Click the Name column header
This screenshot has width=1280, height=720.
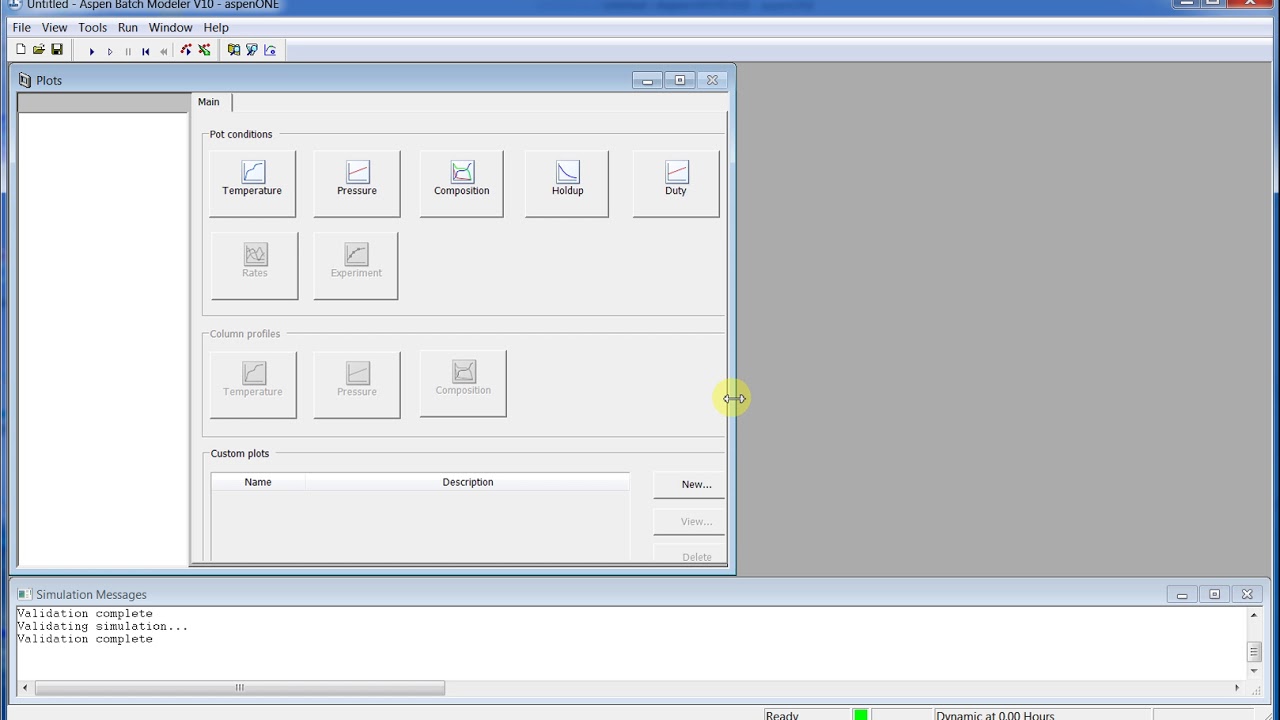pyautogui.click(x=258, y=482)
